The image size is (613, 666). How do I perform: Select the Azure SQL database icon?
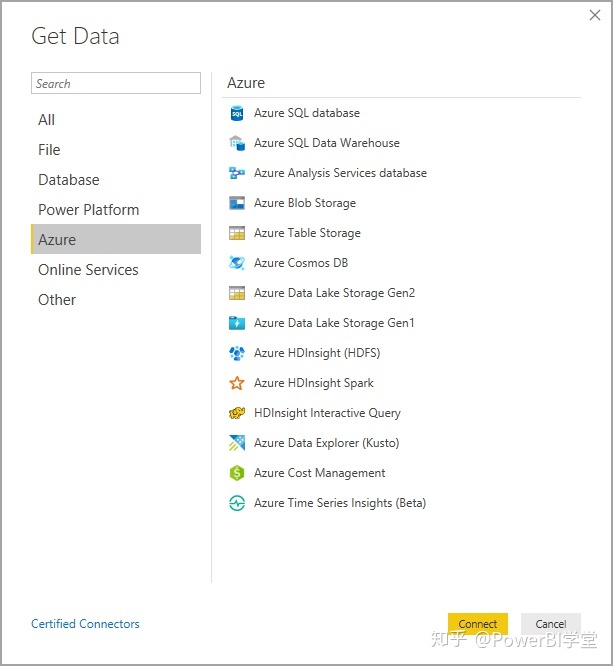click(x=237, y=113)
